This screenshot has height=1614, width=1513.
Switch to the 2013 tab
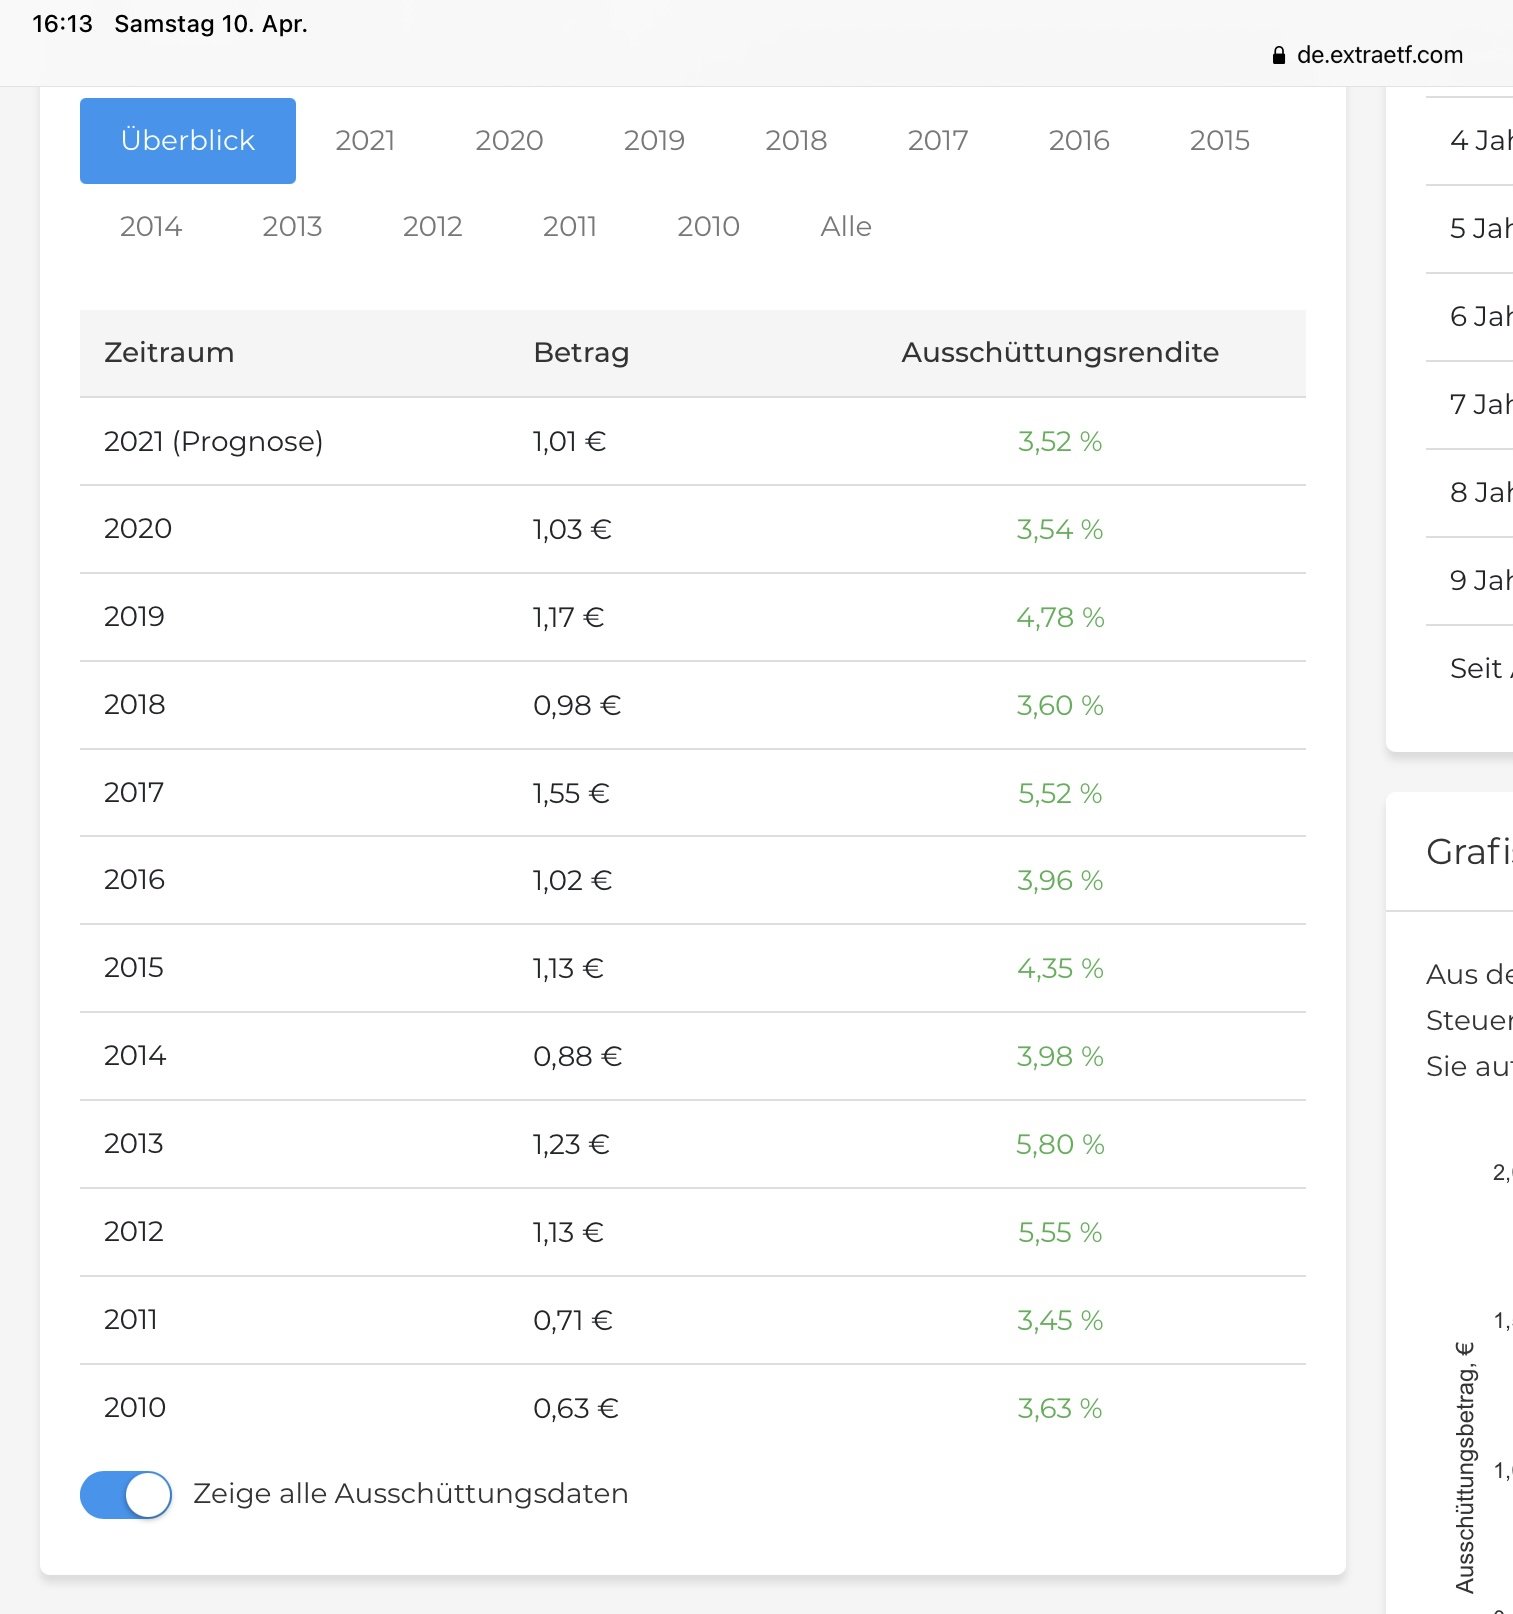(x=292, y=227)
